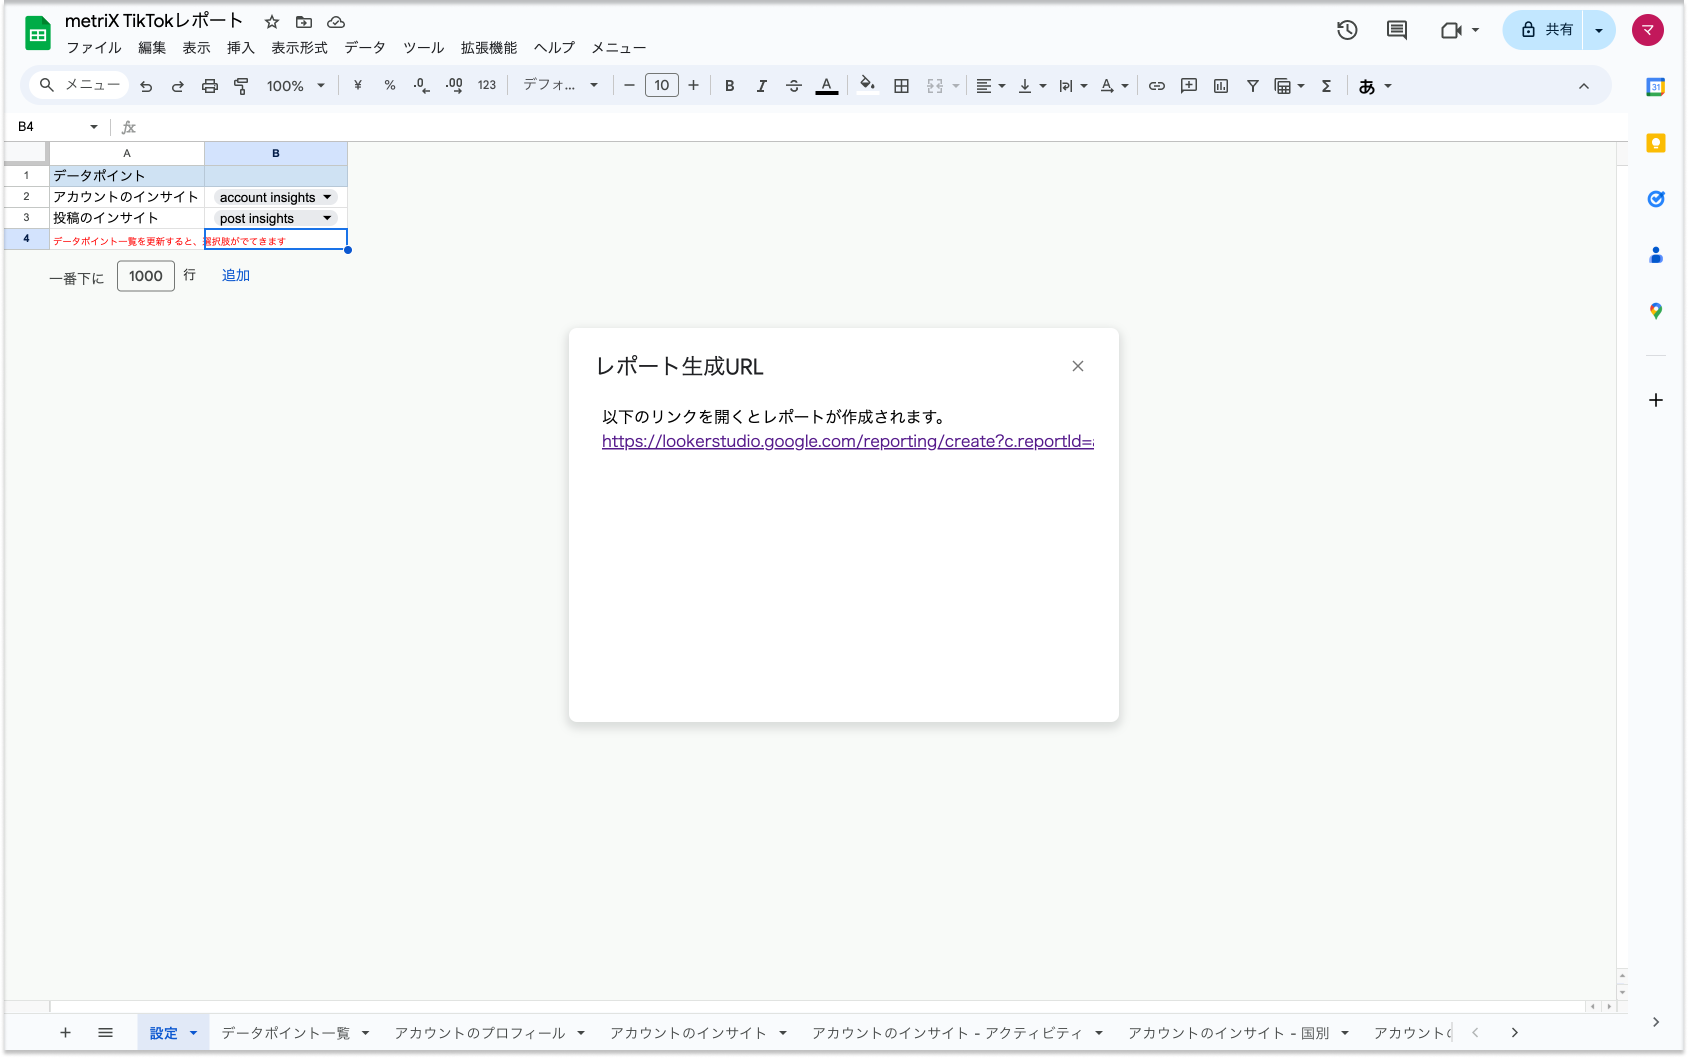Image resolution: width=1688 pixels, height=1058 pixels.
Task: Open the account insights cell dropdown
Action: [x=327, y=197]
